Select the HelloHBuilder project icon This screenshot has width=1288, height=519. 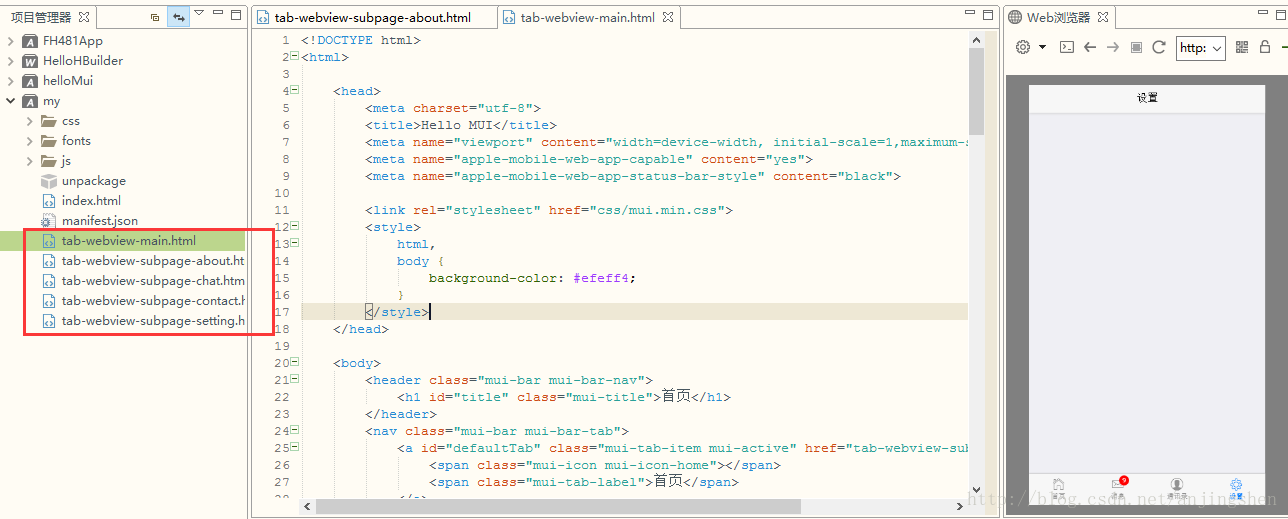click(x=30, y=61)
